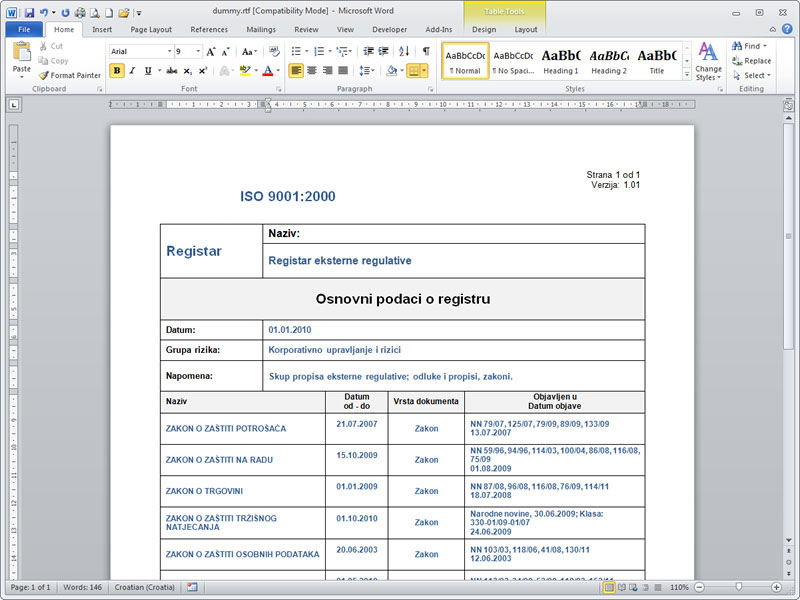Click Quick Print icon in title bar
800x600 pixels.
(x=80, y=12)
